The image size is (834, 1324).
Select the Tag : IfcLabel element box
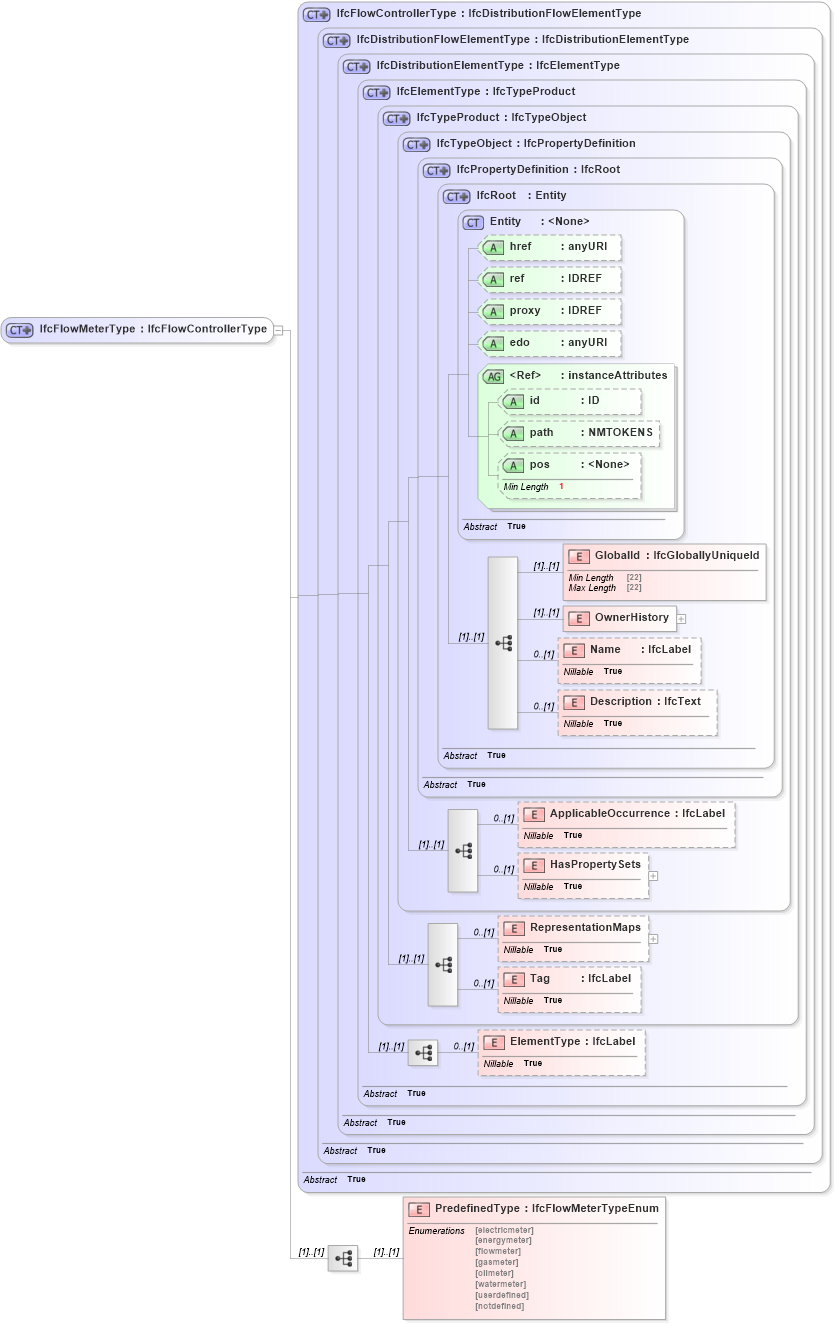tap(570, 989)
